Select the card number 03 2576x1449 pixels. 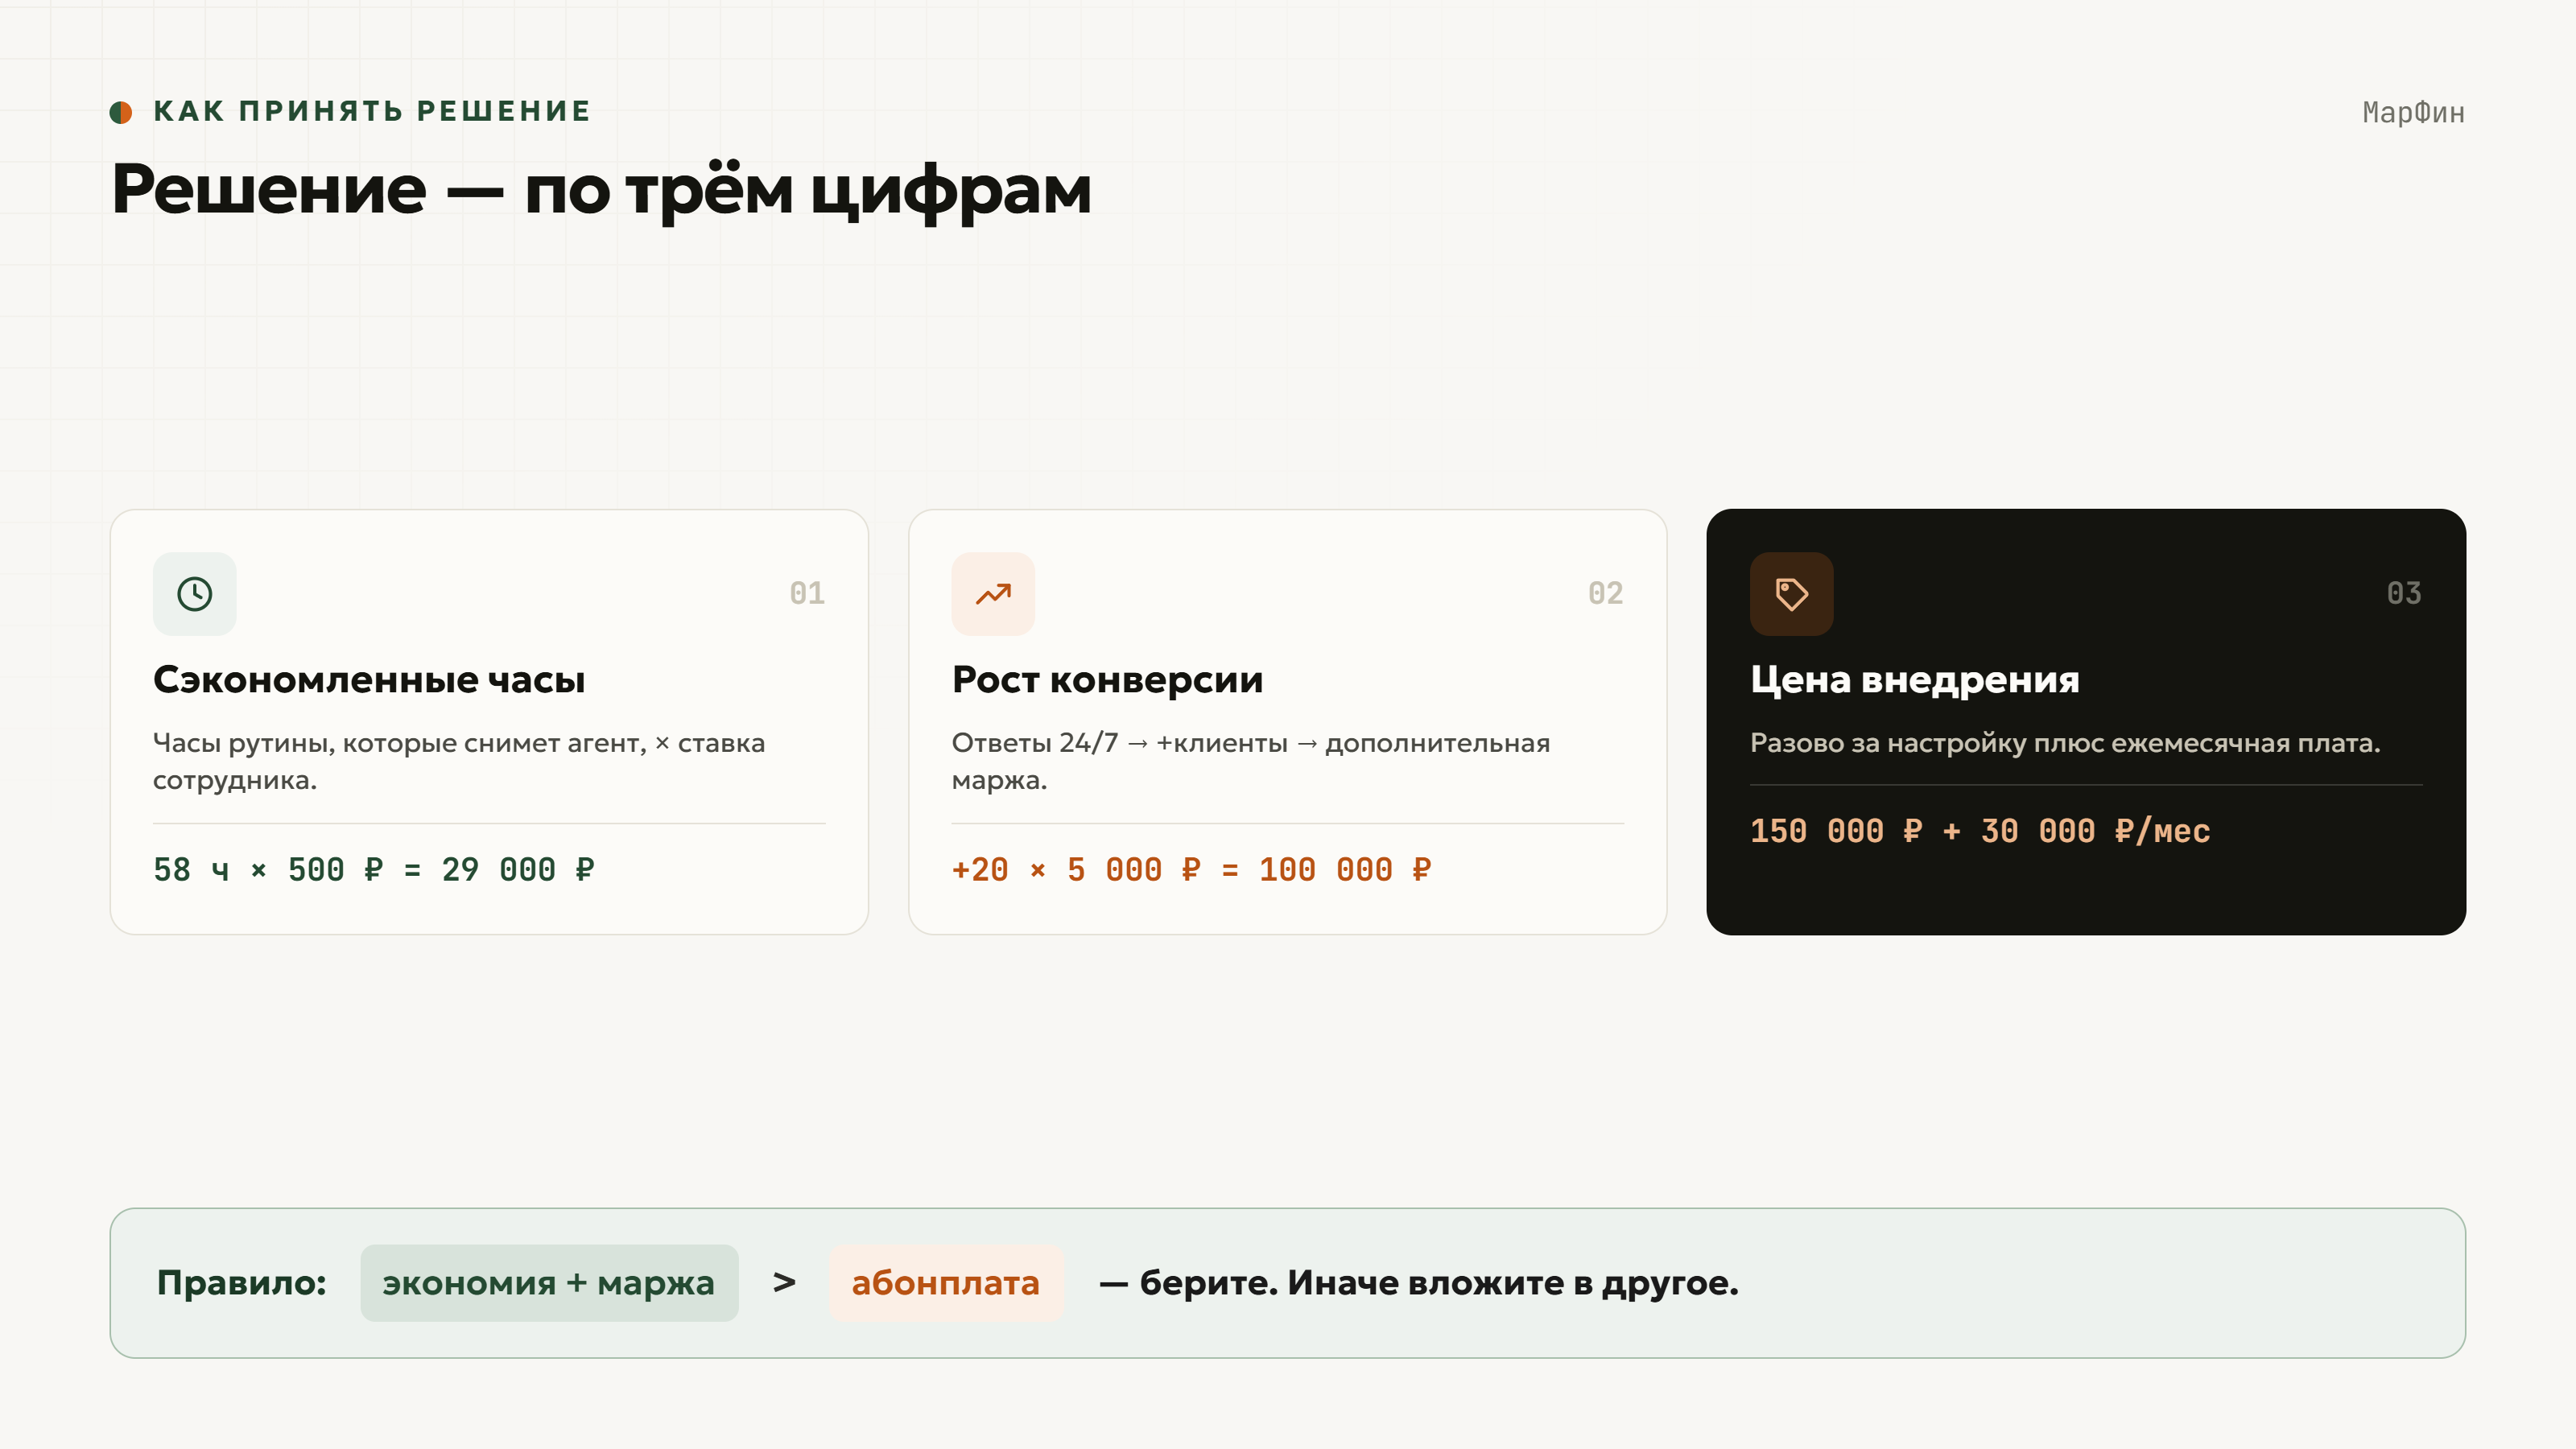2404,593
